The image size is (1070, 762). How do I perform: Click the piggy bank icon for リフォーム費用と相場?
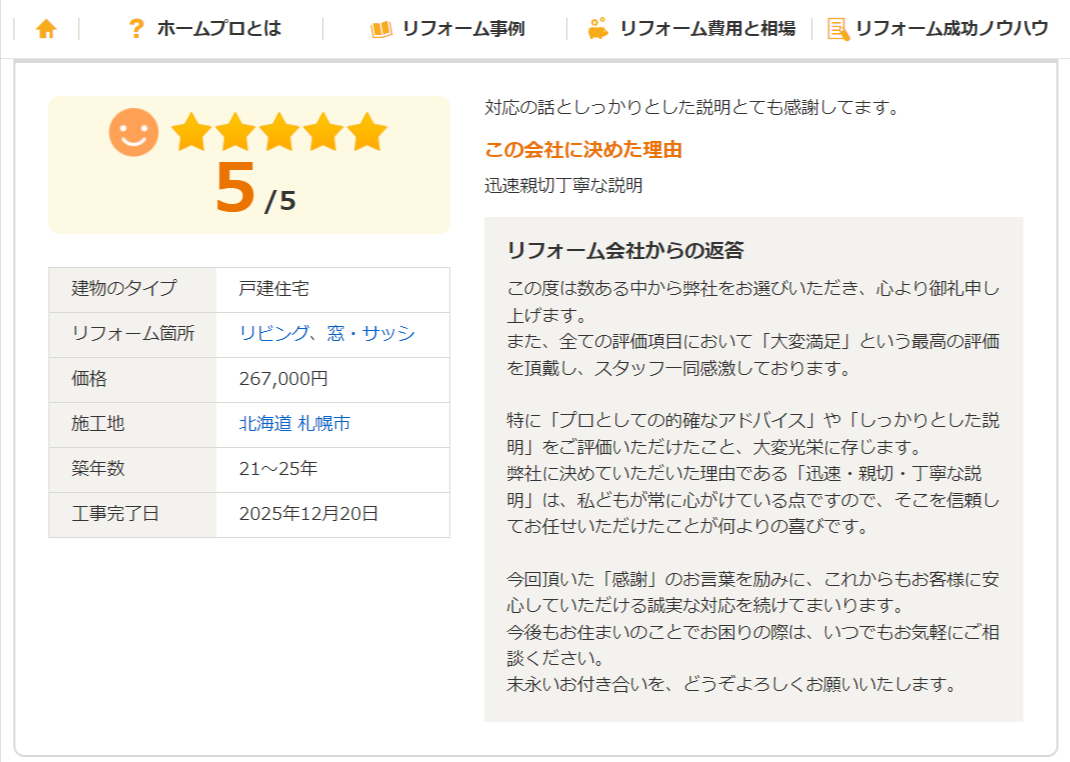pyautogui.click(x=598, y=29)
